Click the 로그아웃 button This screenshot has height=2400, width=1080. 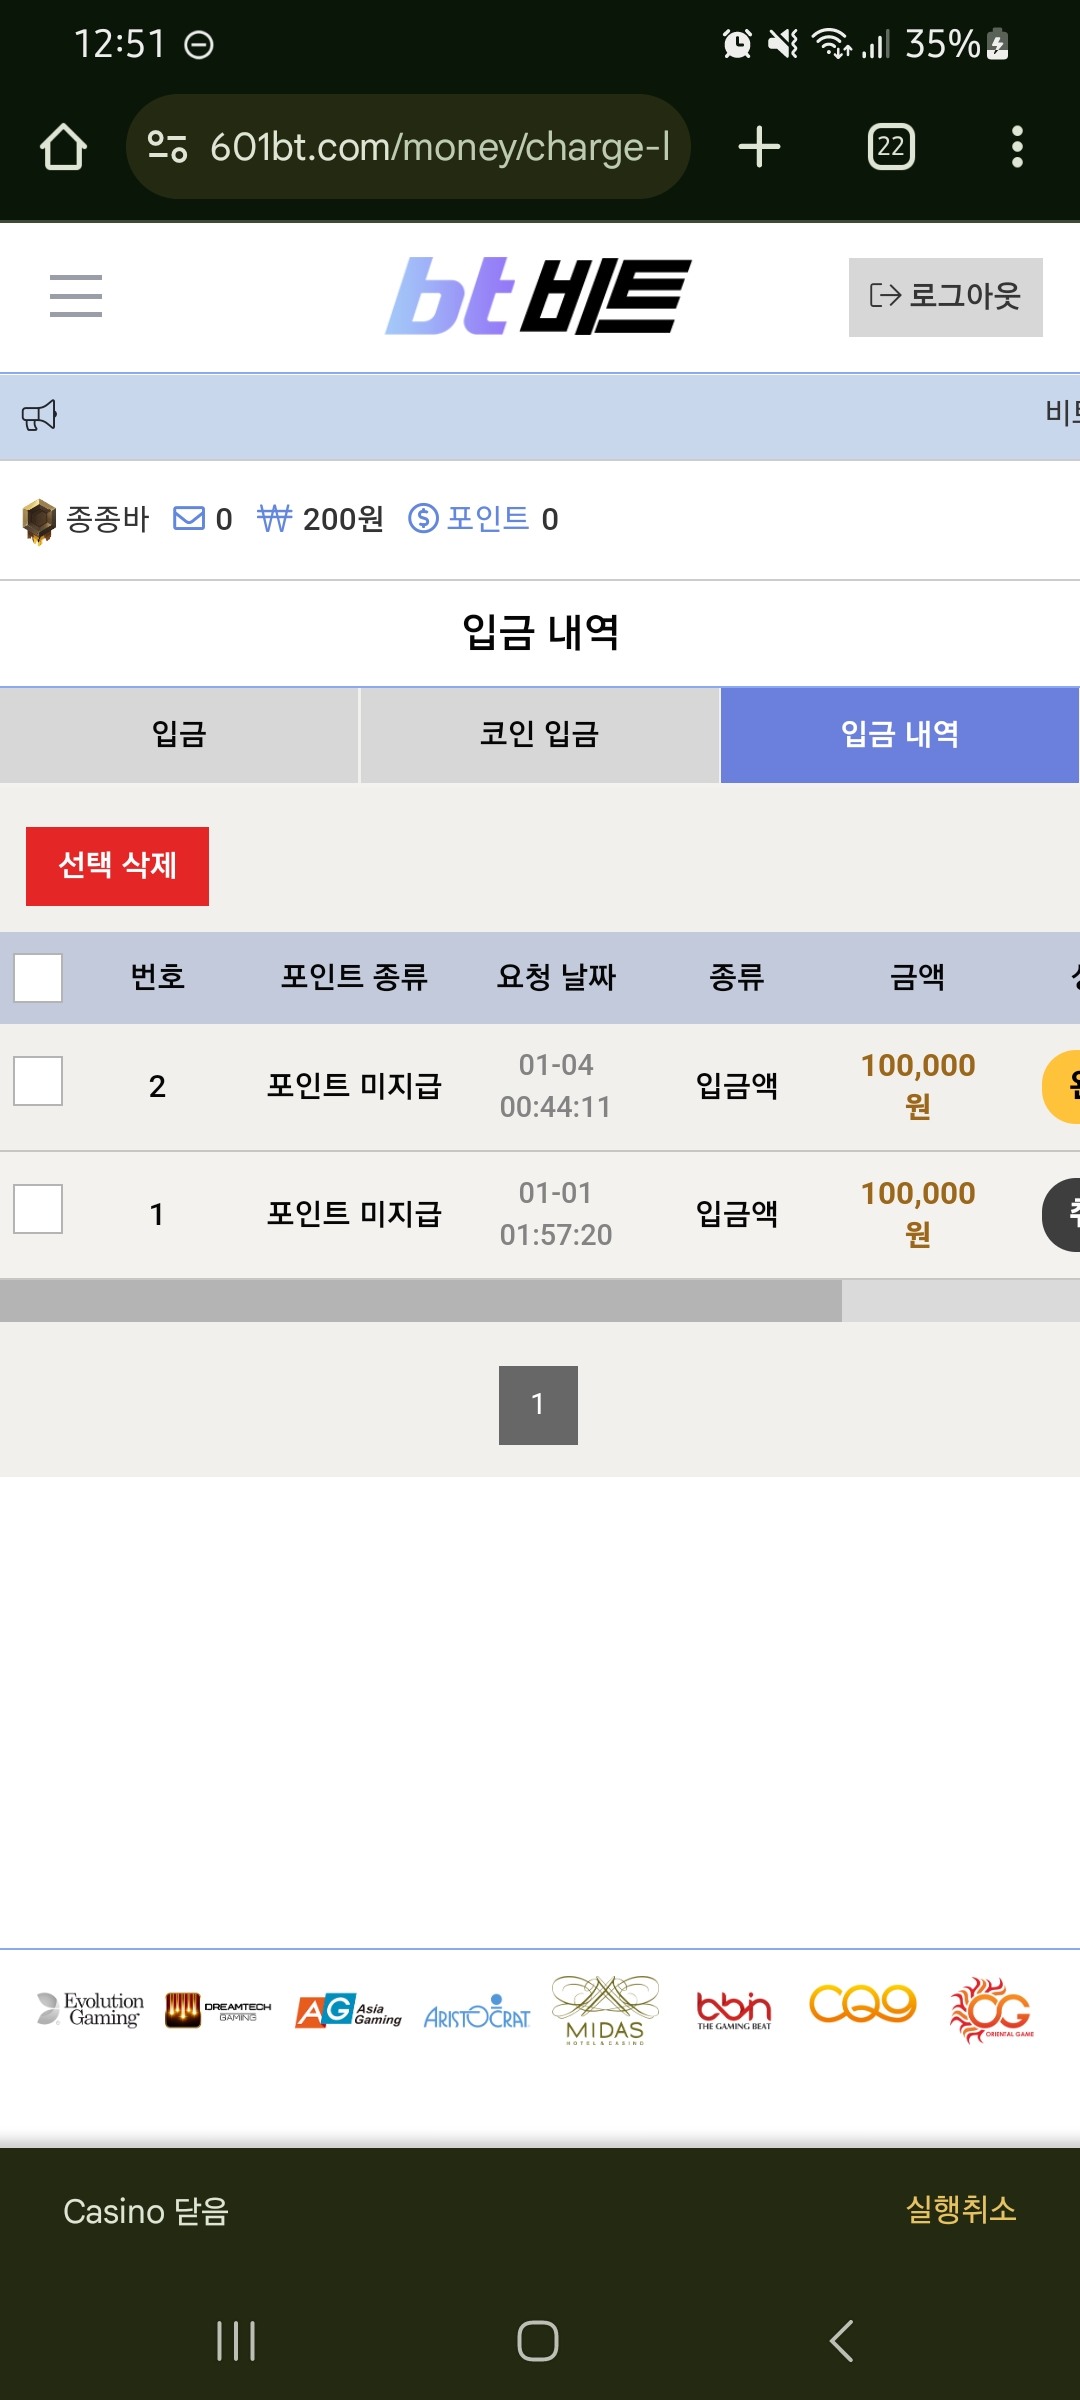[945, 297]
